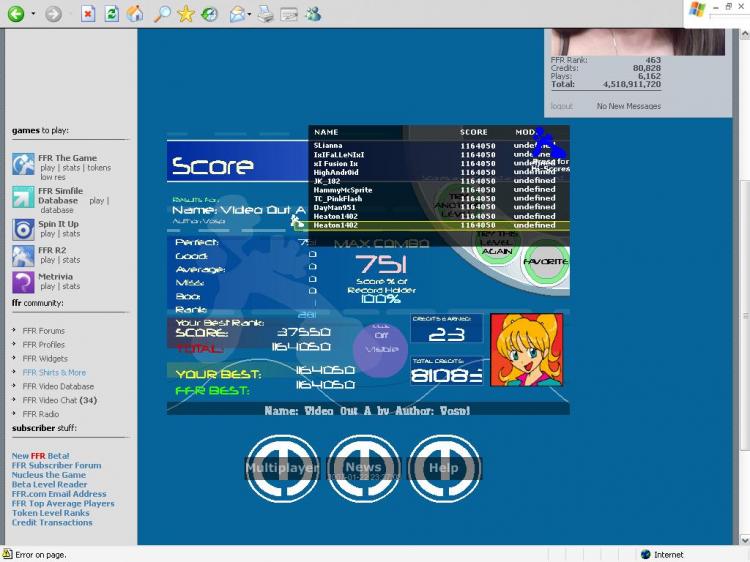Click the Error on page status icon
The width and height of the screenshot is (750, 562).
(7, 554)
